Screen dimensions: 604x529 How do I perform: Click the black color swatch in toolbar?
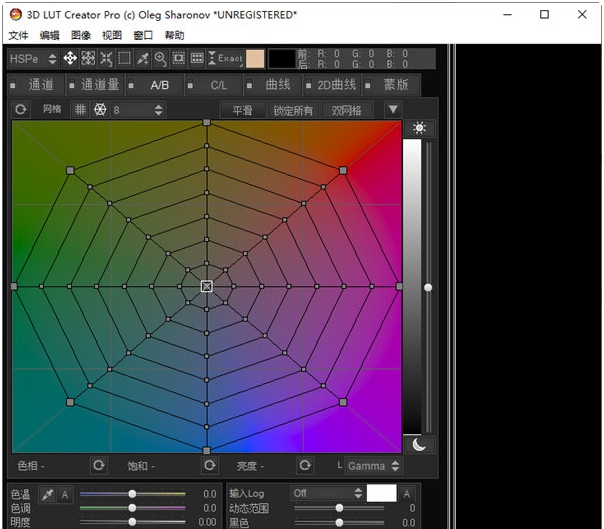(x=282, y=59)
